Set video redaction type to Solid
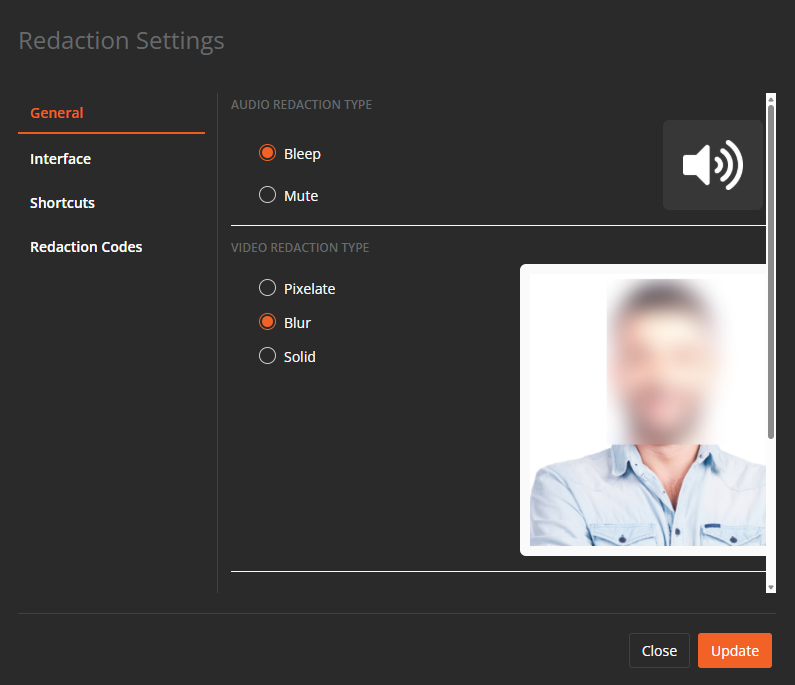 point(267,356)
